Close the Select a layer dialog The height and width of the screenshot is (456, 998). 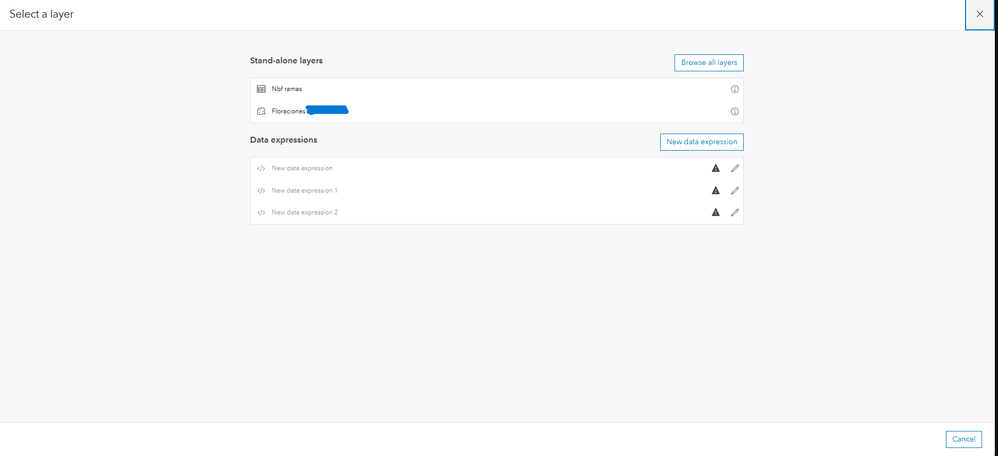point(979,14)
